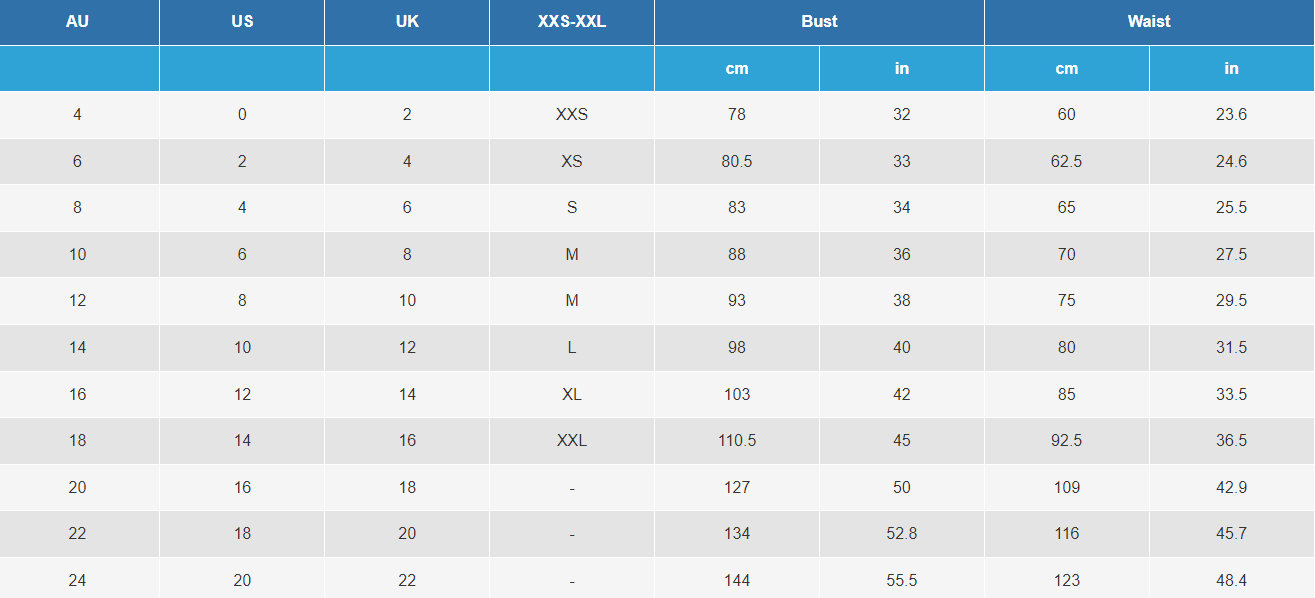Viewport: 1315px width, 598px height.
Task: Select the XXS size cell
Action: 572,114
